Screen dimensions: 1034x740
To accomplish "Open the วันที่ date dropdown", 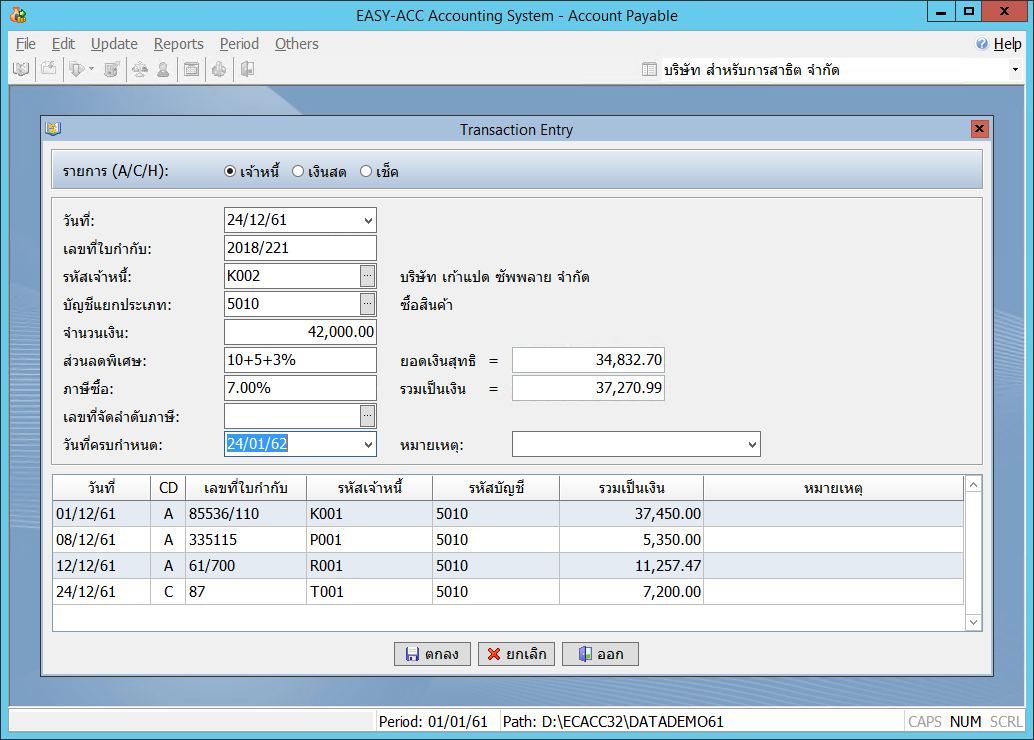I will click(368, 220).
